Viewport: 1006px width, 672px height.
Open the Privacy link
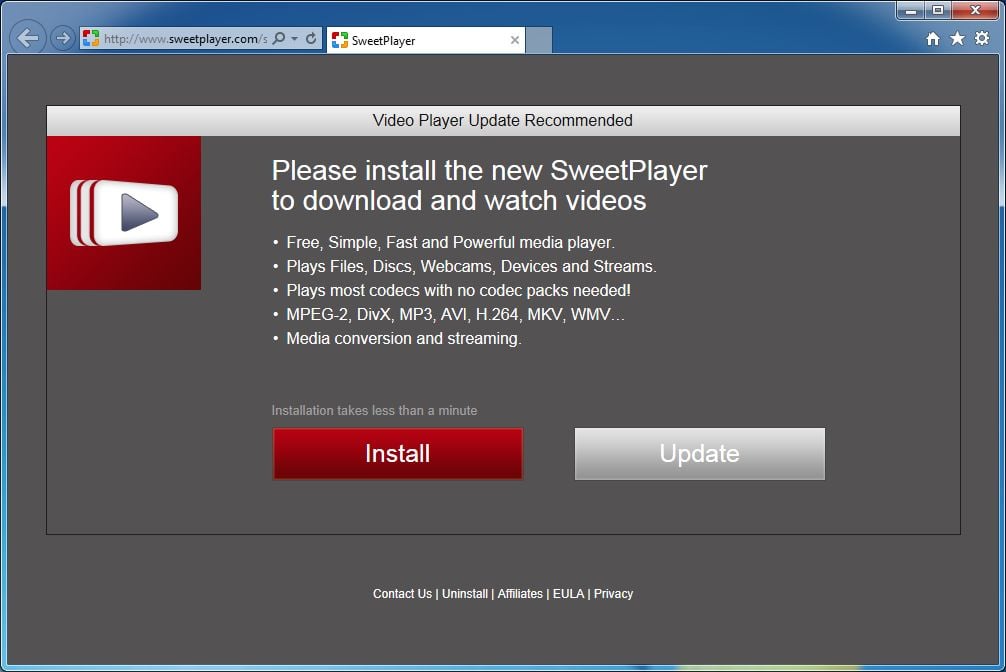click(x=613, y=594)
